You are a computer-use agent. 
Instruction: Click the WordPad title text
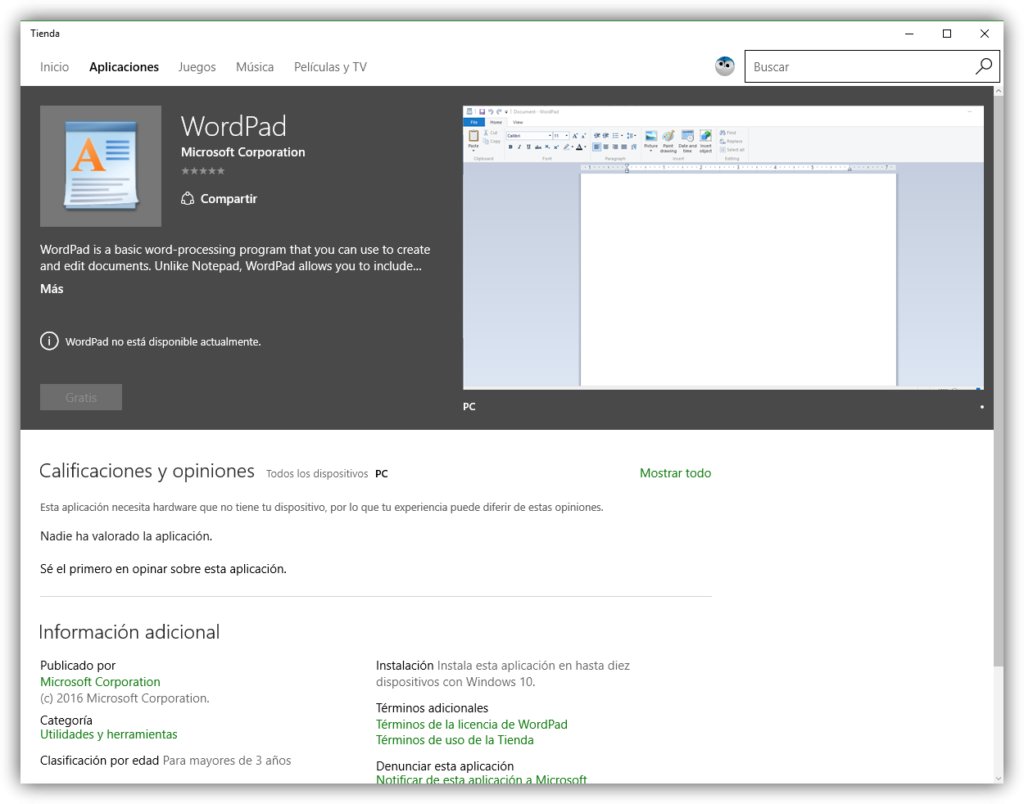coord(234,126)
